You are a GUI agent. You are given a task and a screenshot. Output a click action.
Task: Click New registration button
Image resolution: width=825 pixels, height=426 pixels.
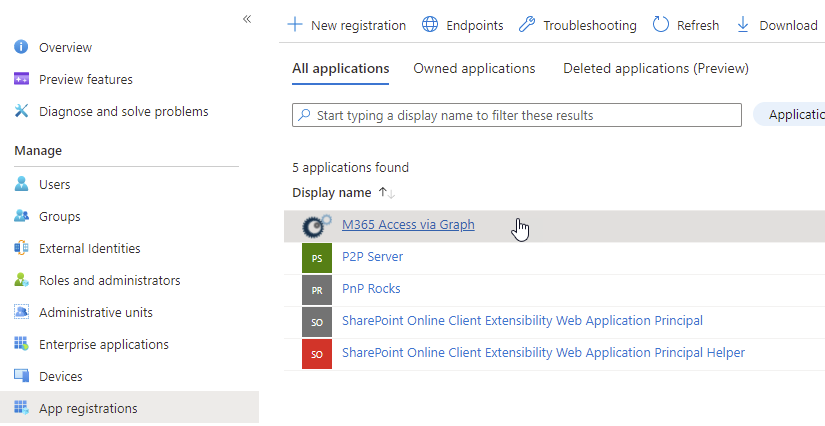[x=347, y=25]
